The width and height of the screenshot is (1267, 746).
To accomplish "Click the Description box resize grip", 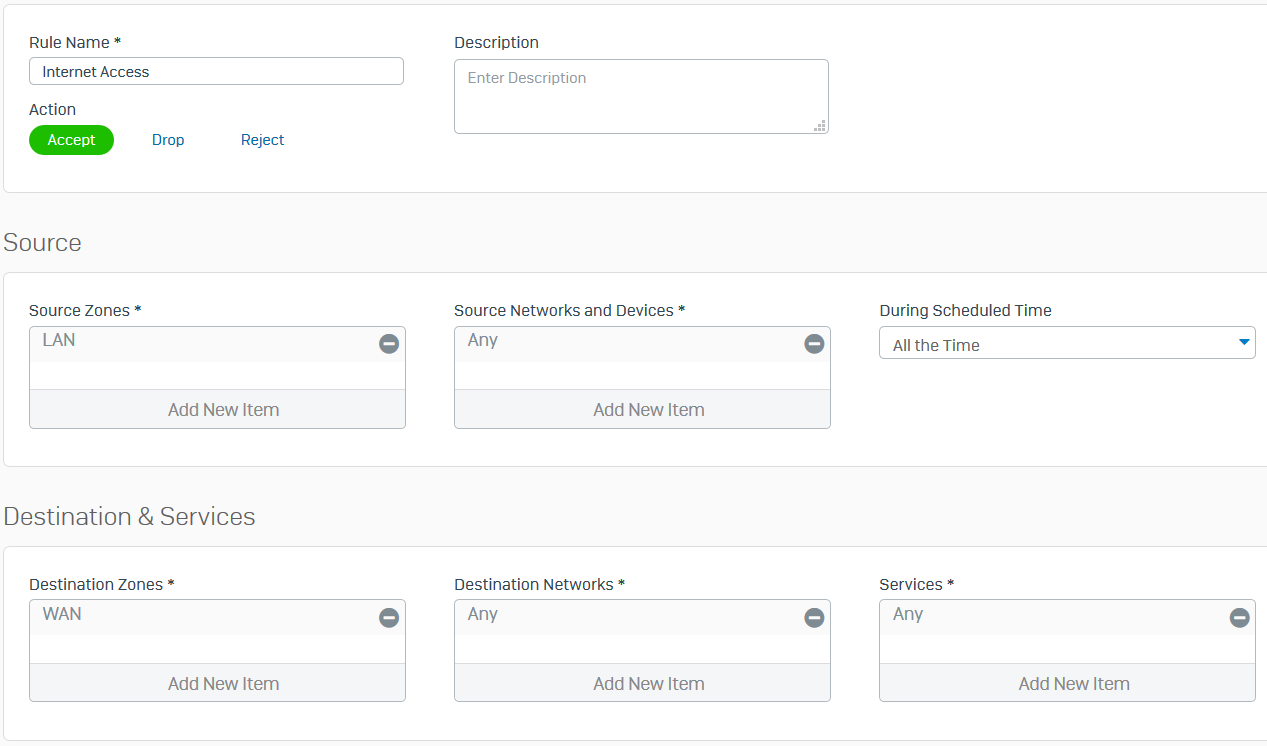I will (x=820, y=125).
